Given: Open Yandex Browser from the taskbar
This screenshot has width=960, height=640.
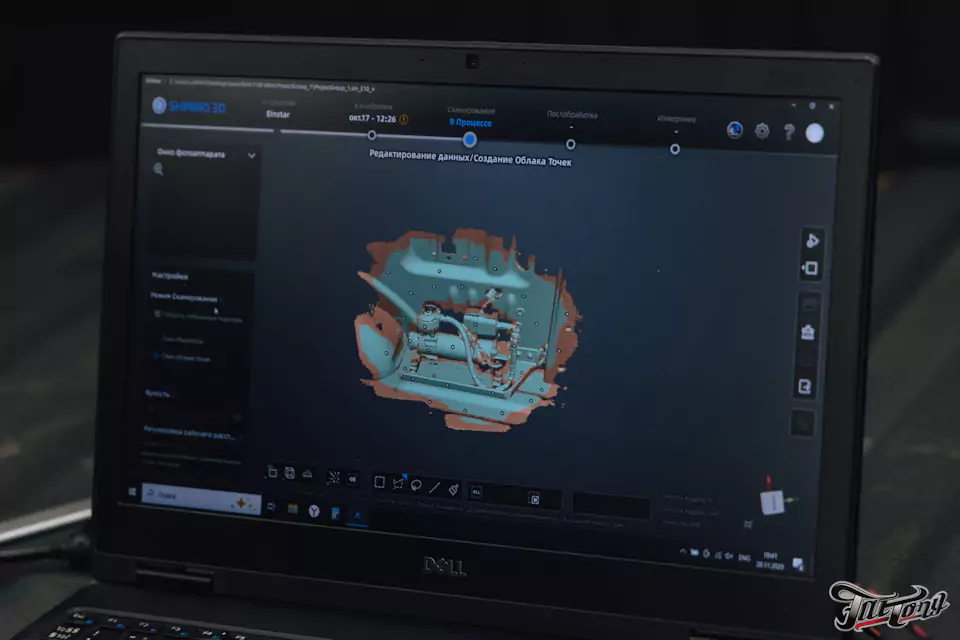Looking at the screenshot, I should (314, 511).
